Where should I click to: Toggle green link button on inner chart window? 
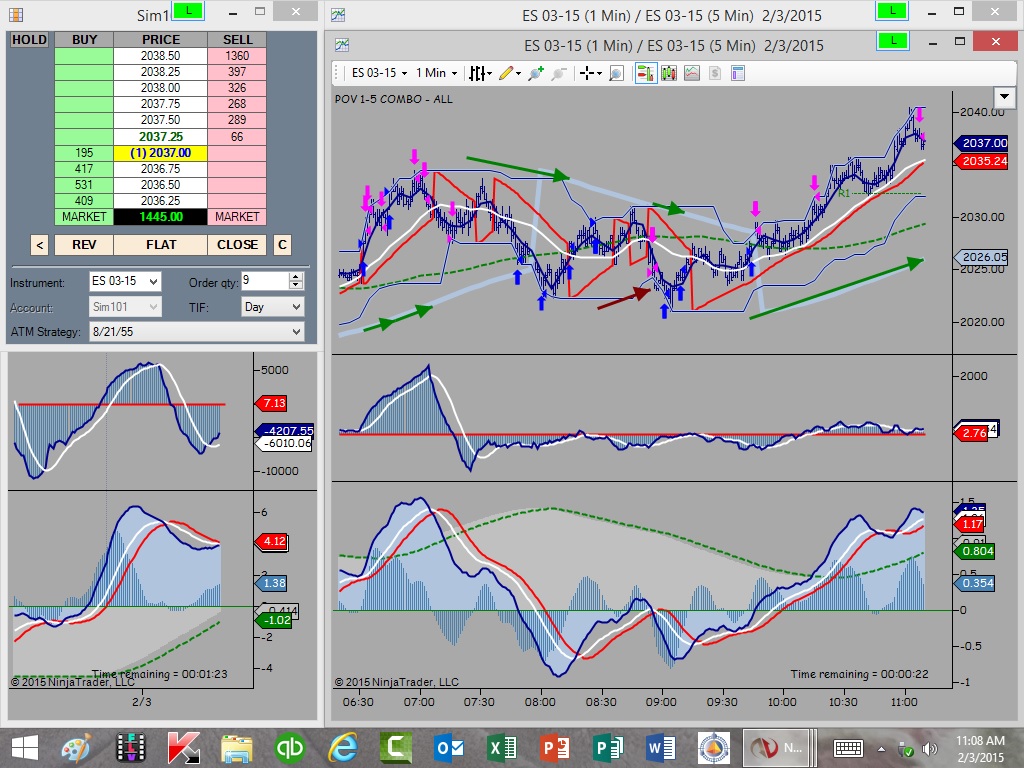[893, 40]
